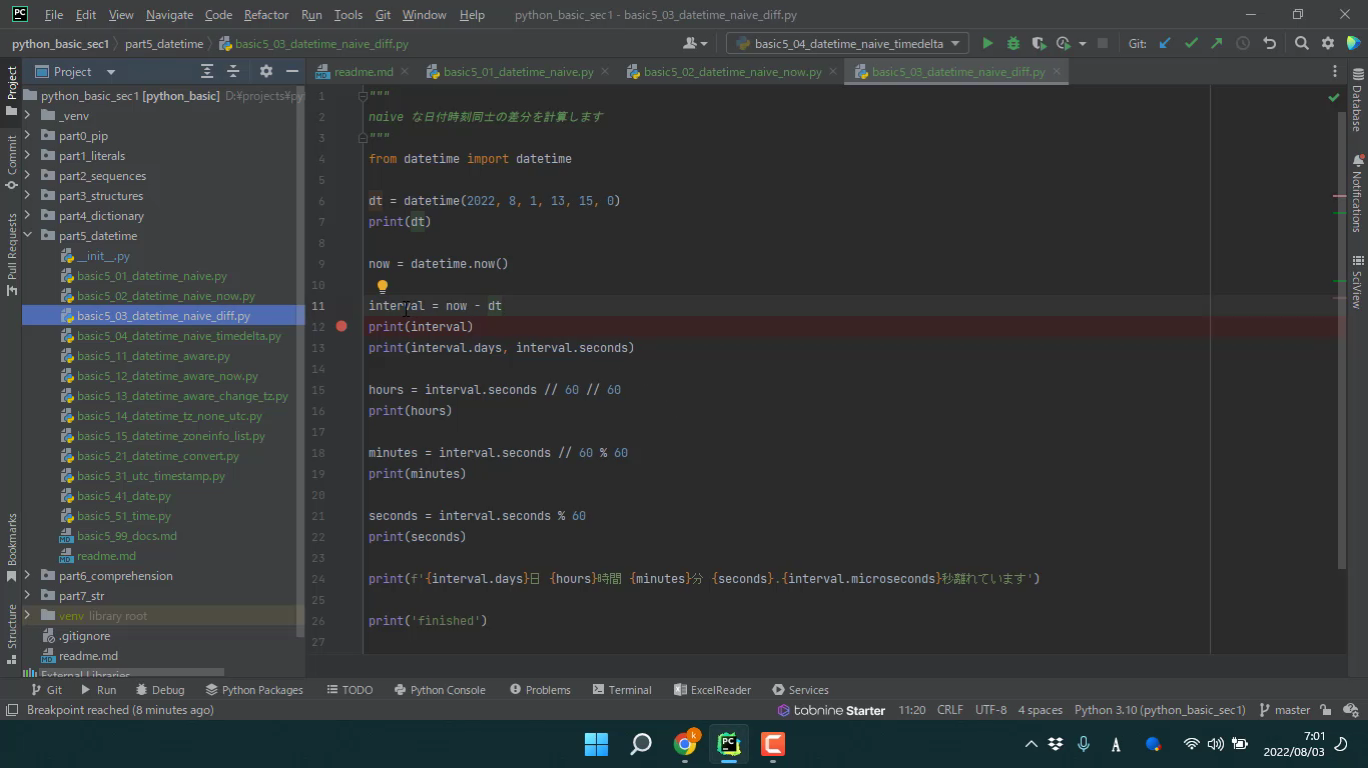This screenshot has width=1368, height=768.
Task: Remove the breakpoint on line 12
Action: (x=342, y=326)
